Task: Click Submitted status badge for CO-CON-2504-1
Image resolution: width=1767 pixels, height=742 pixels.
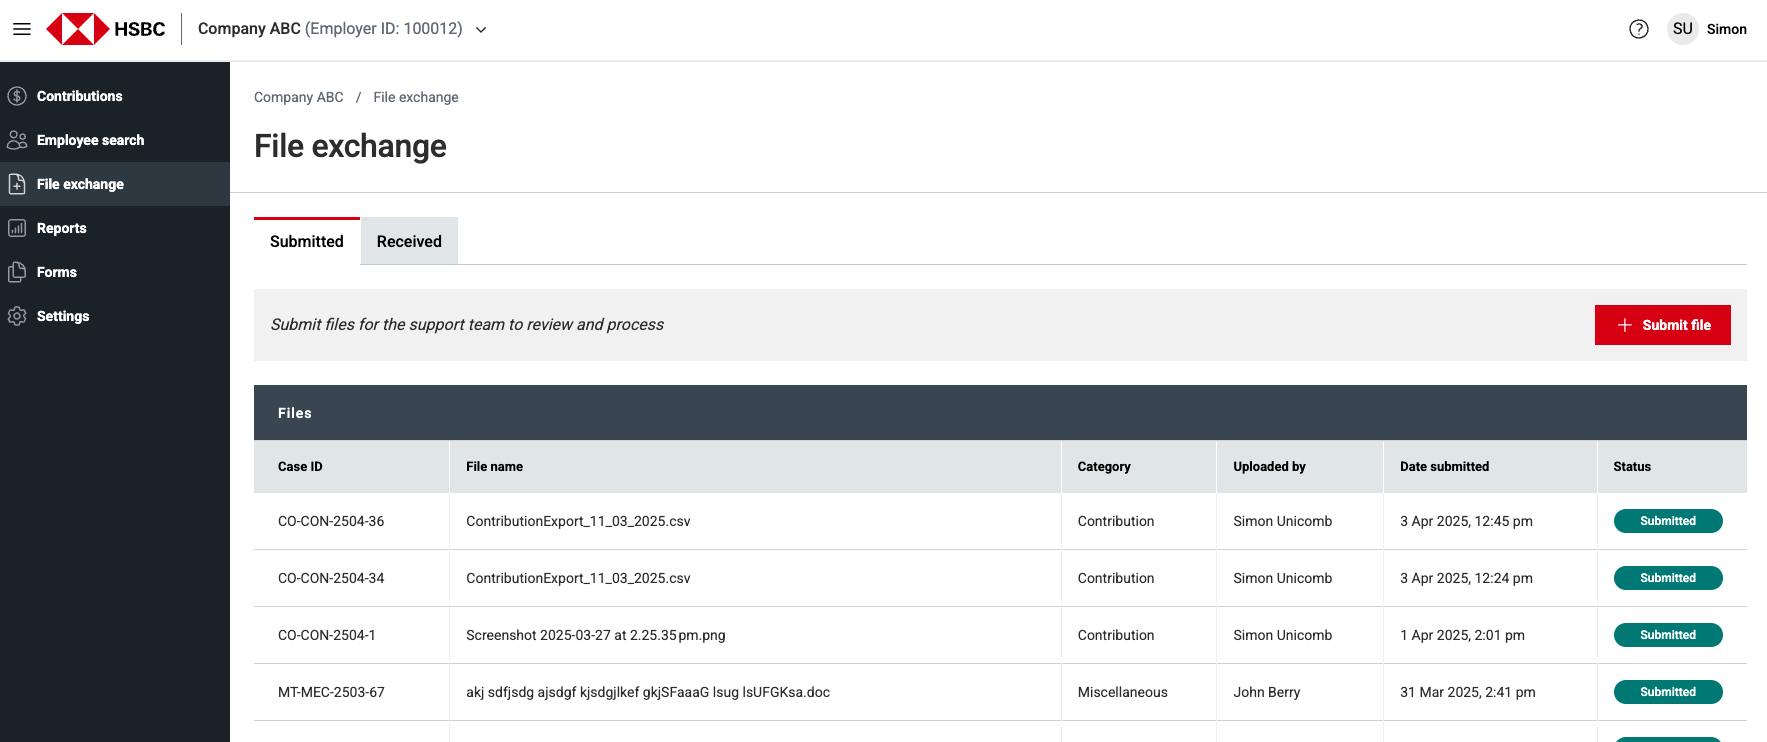Action: [x=1668, y=635]
